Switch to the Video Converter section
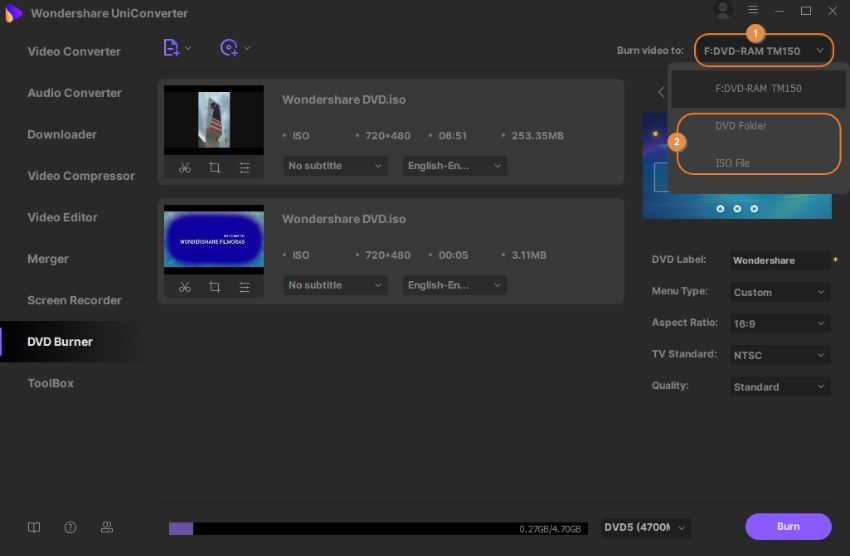850x556 pixels. tap(74, 51)
